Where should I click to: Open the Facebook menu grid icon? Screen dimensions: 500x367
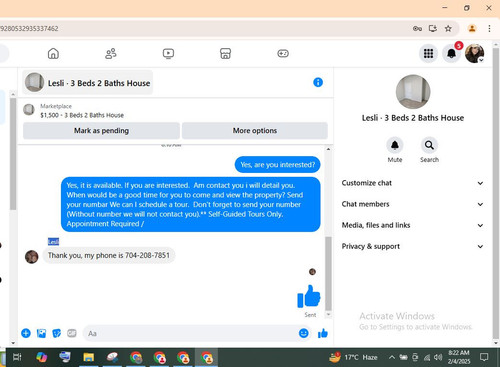[428, 53]
